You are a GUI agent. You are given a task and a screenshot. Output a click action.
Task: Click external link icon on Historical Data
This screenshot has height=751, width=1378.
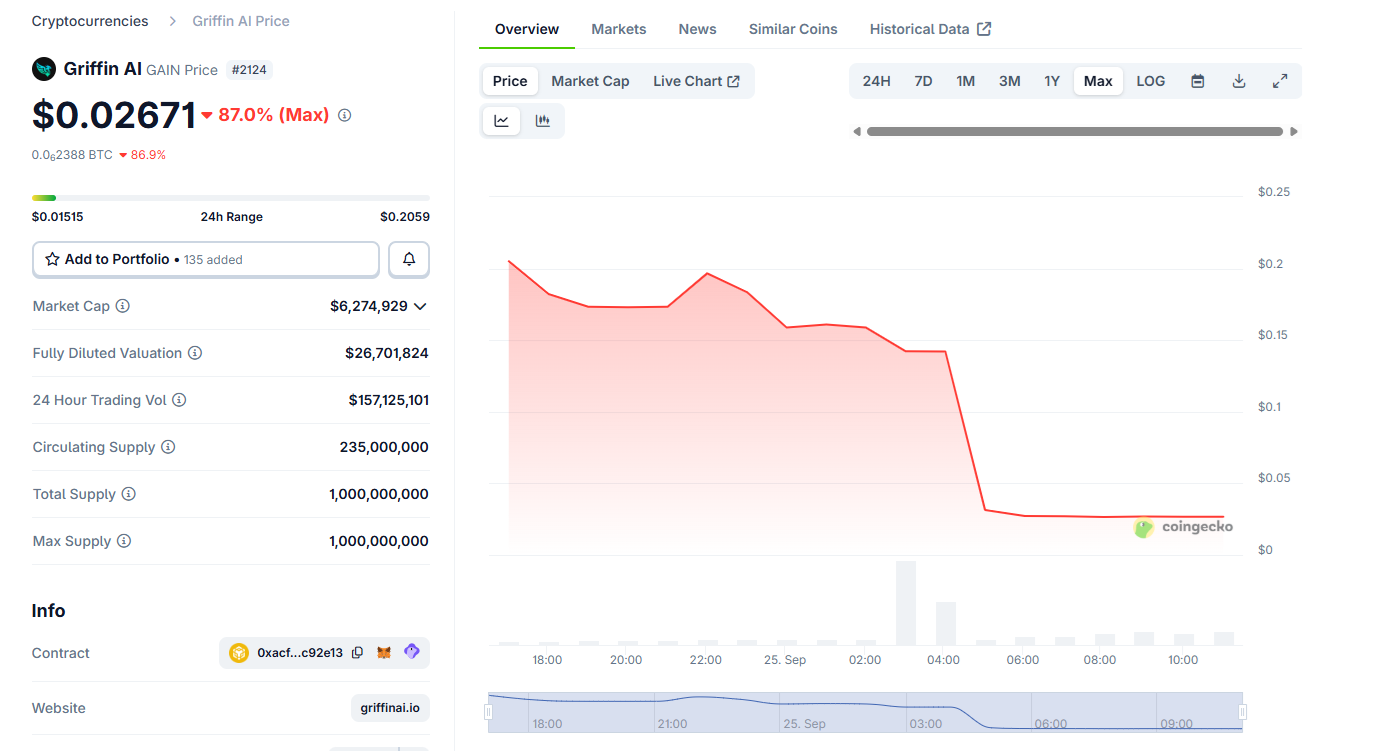click(984, 29)
